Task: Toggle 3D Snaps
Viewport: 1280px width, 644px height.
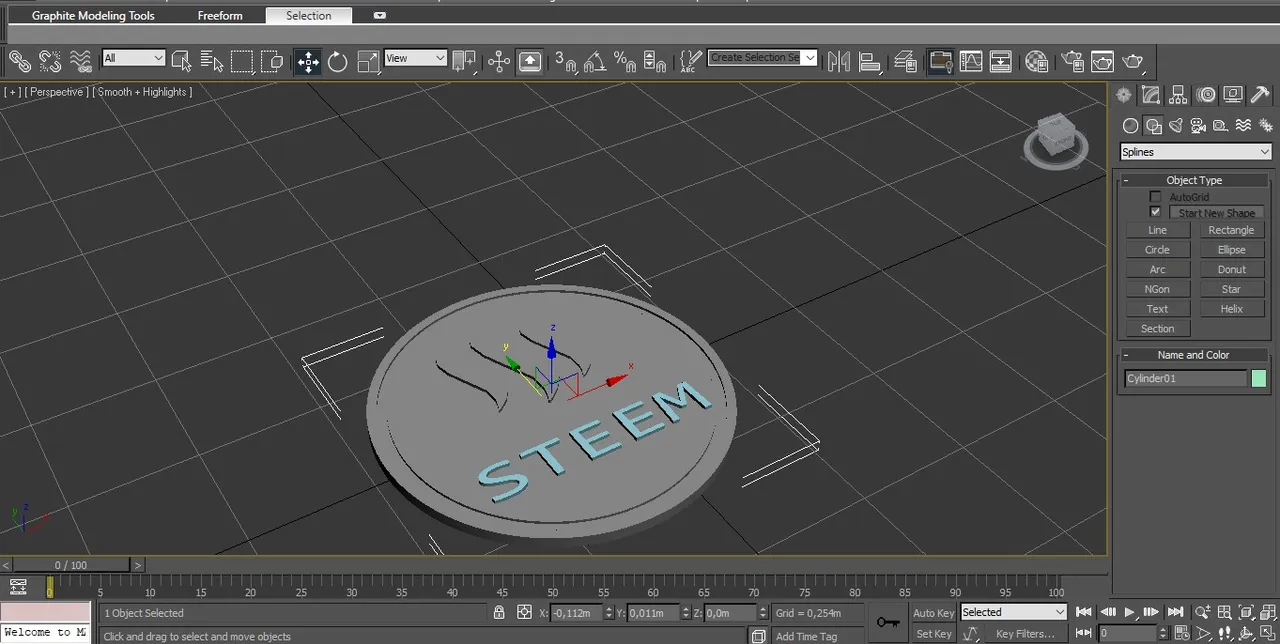Action: [x=566, y=62]
